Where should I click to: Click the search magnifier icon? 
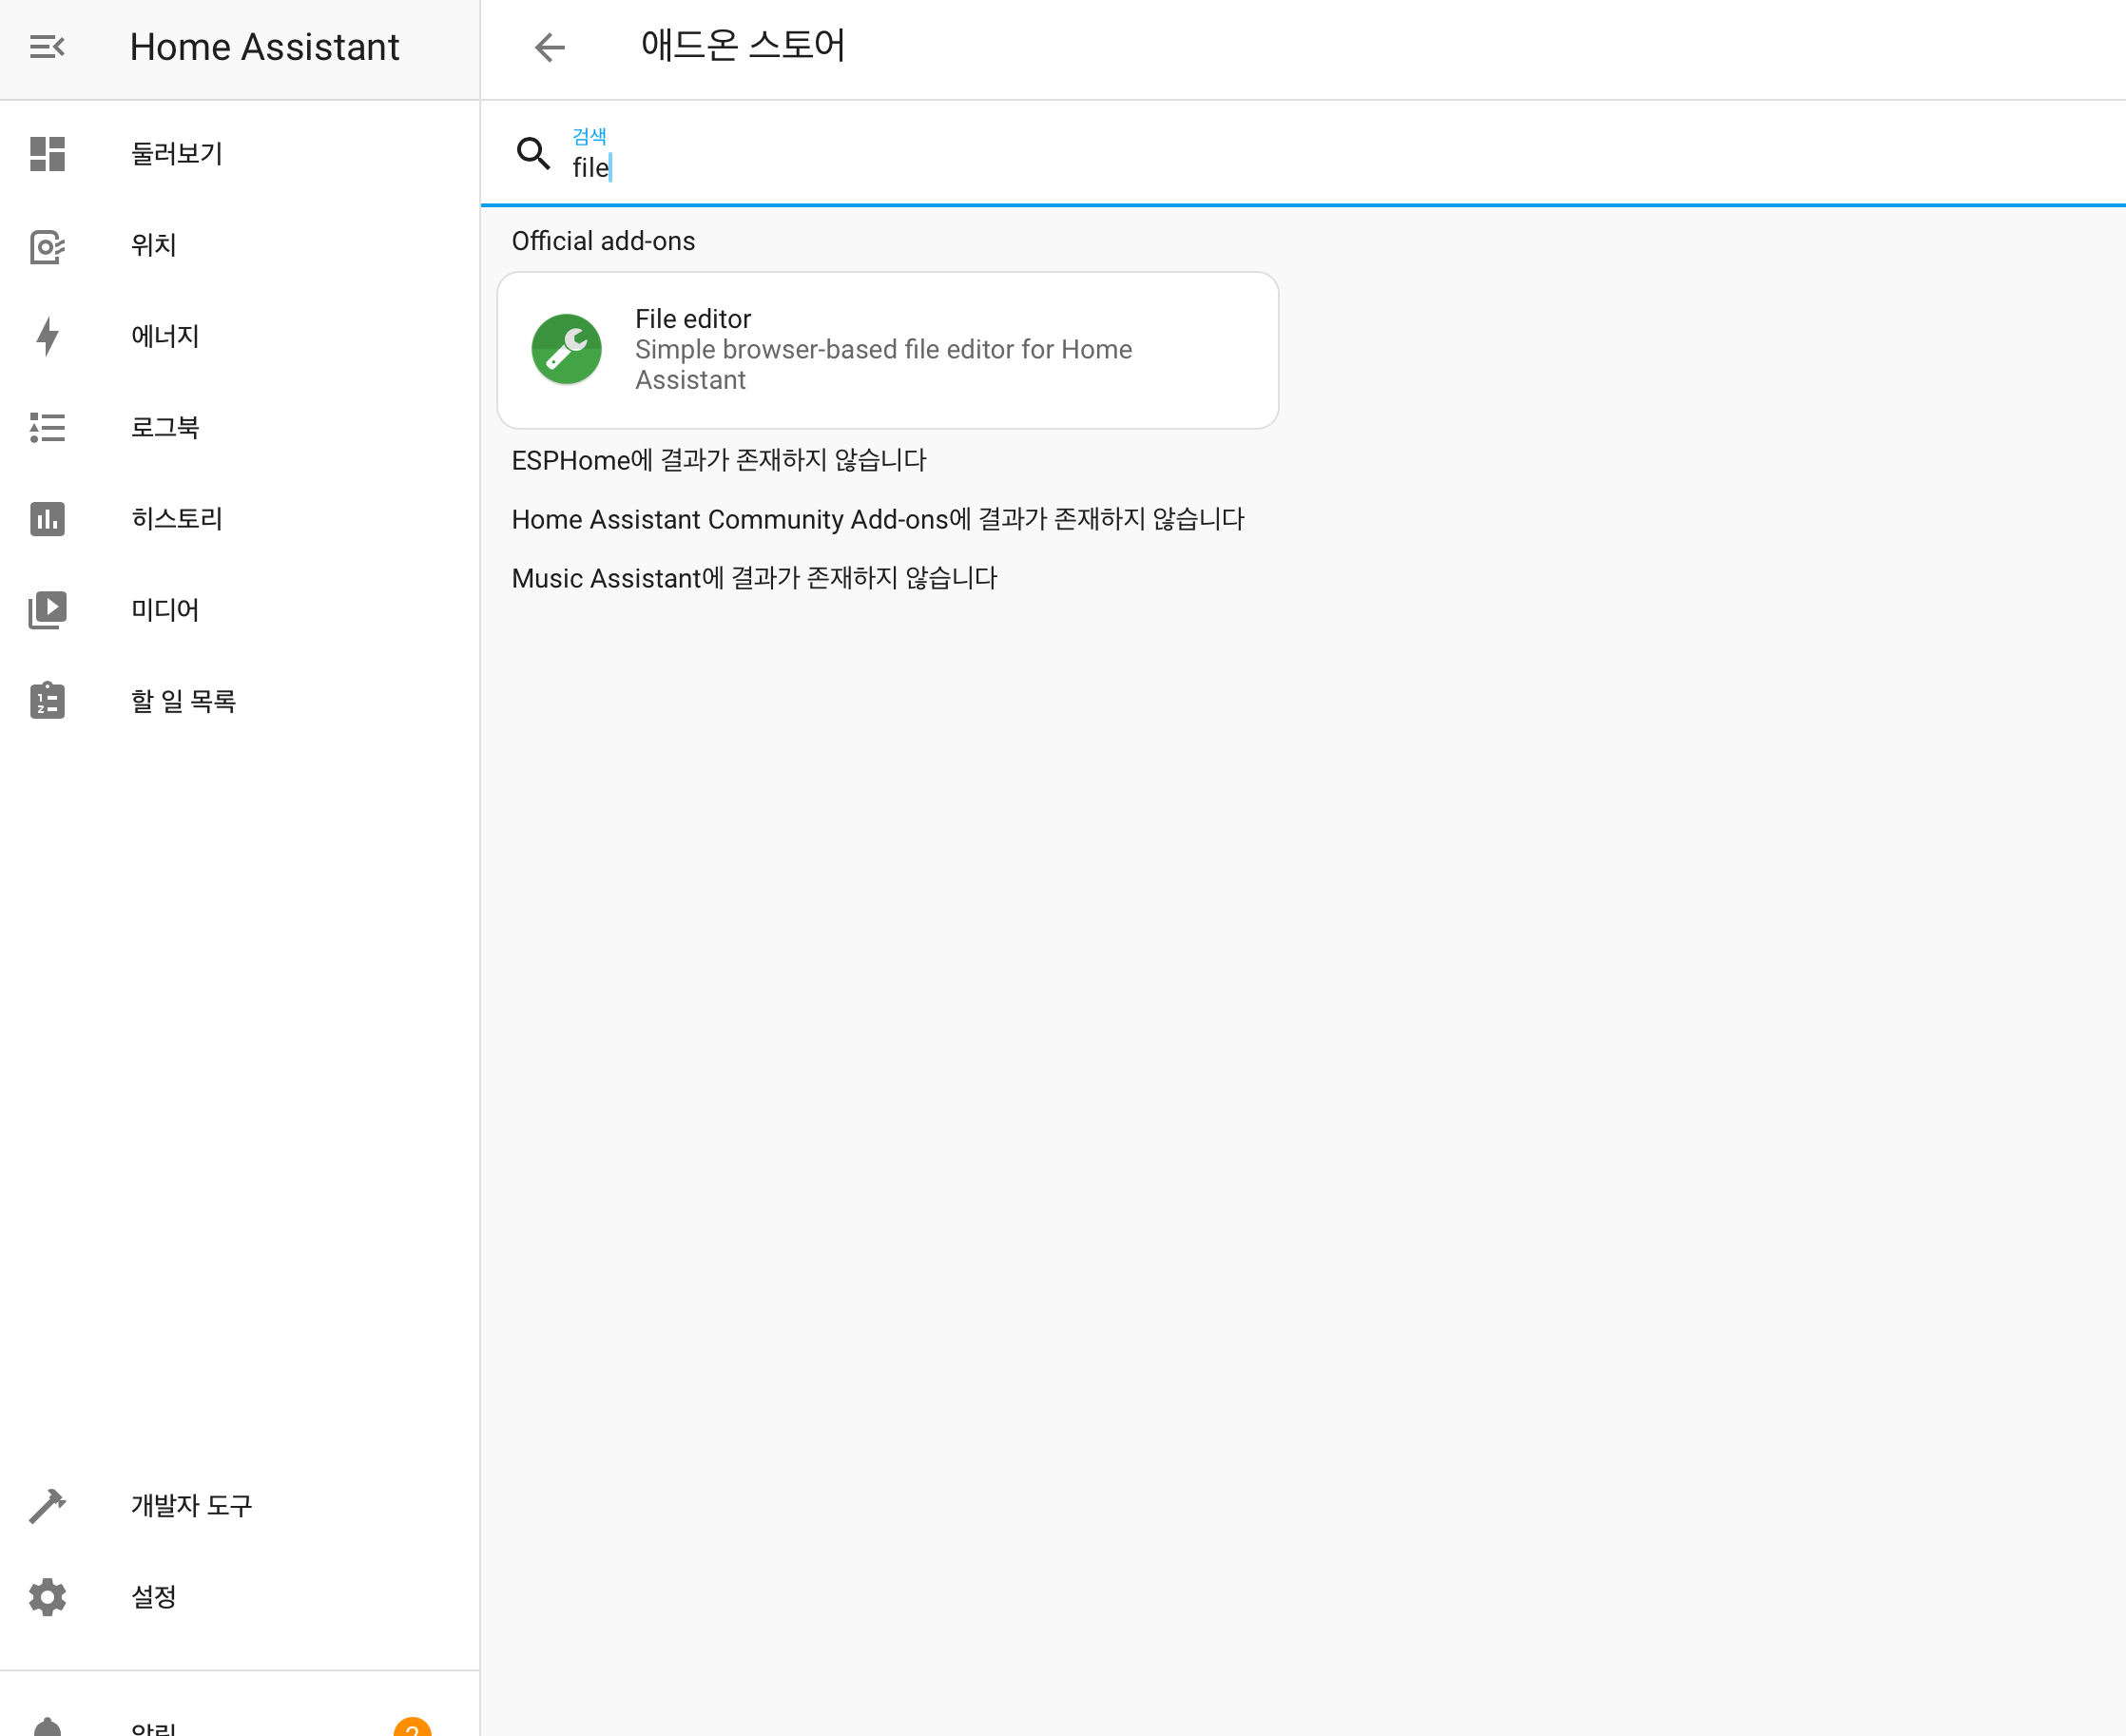click(533, 153)
